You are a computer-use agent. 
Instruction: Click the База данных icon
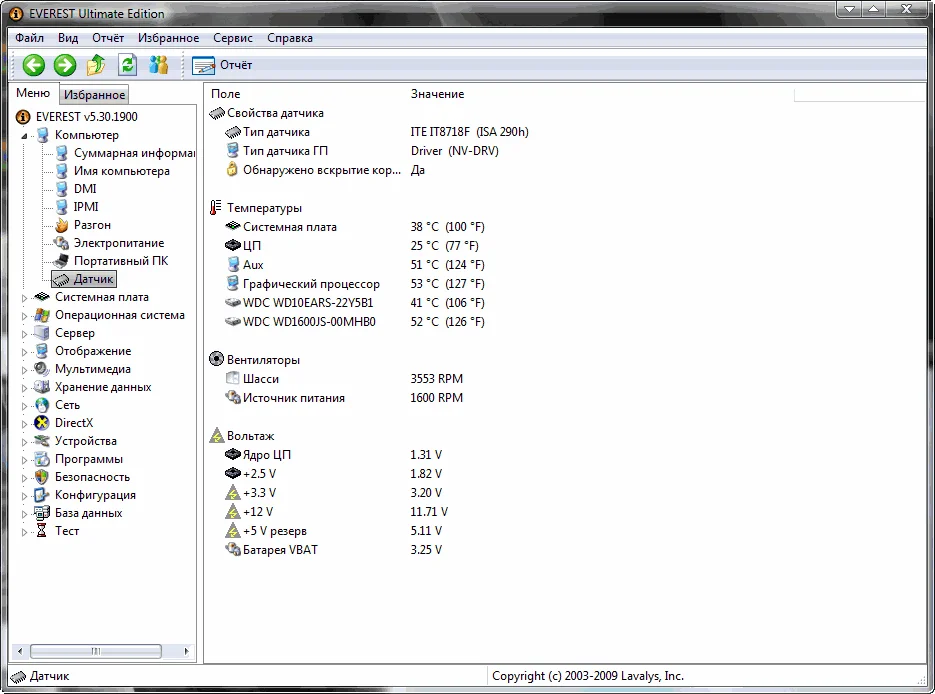click(x=42, y=513)
